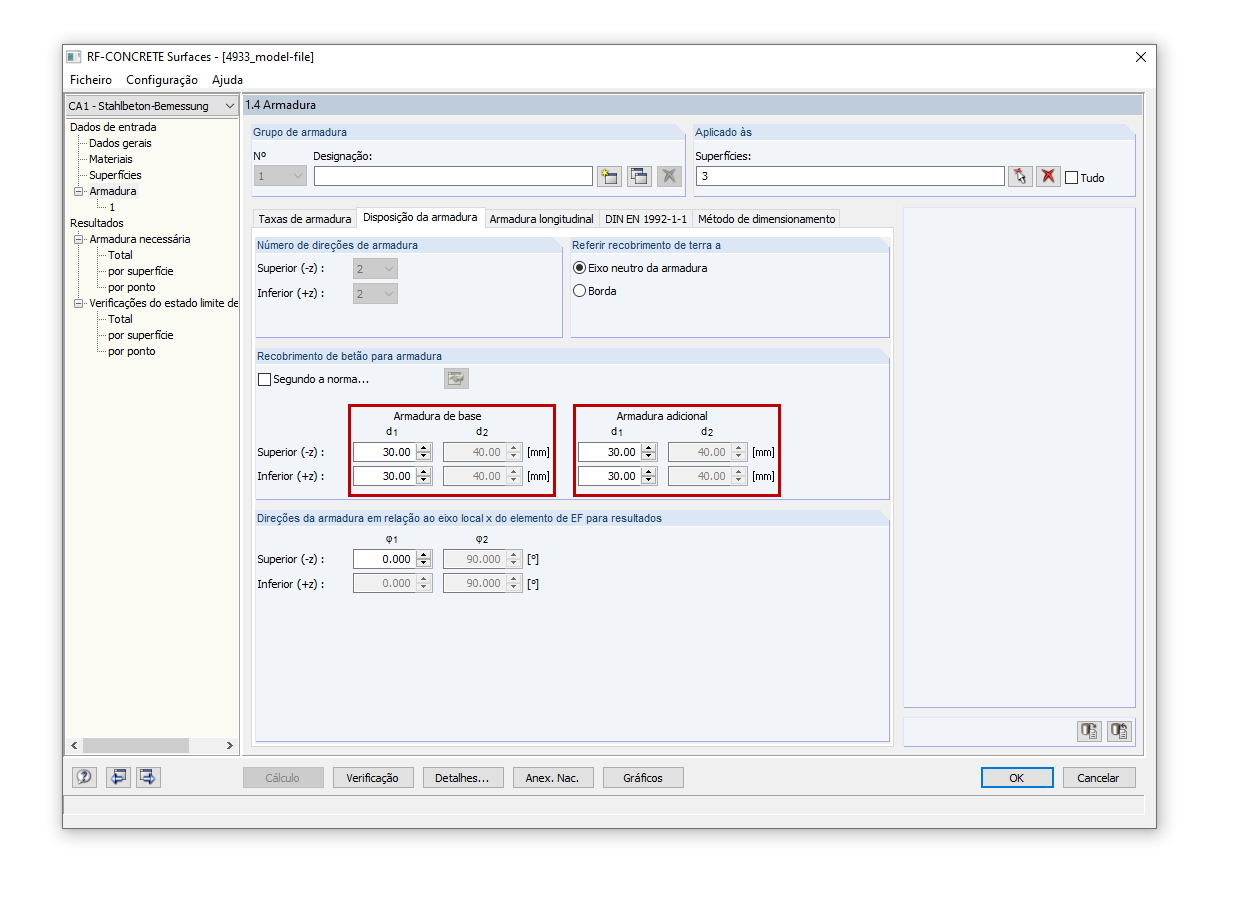Click base reinforcement d1 Superior value field
Image resolution: width=1236 pixels, height=901 pixels.
coord(384,452)
